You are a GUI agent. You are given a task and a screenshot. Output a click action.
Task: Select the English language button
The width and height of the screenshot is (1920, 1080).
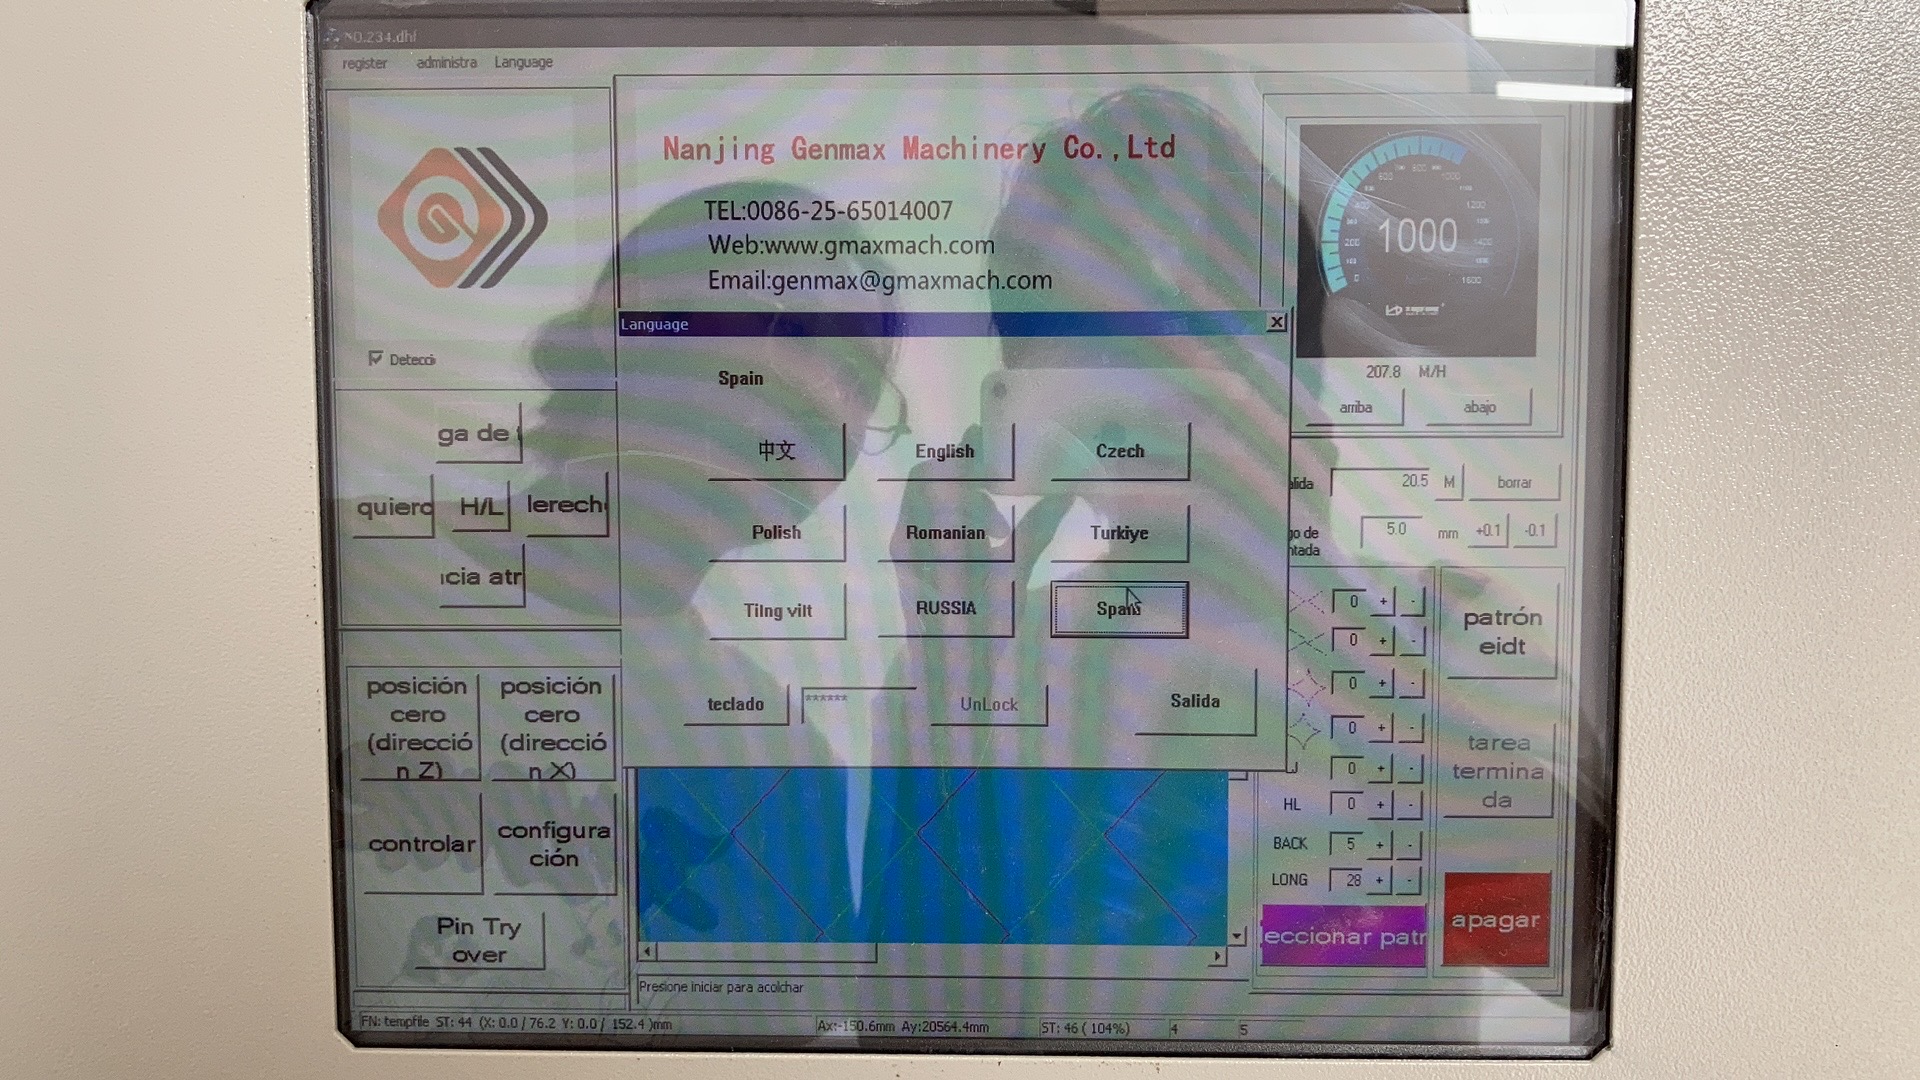click(x=944, y=452)
